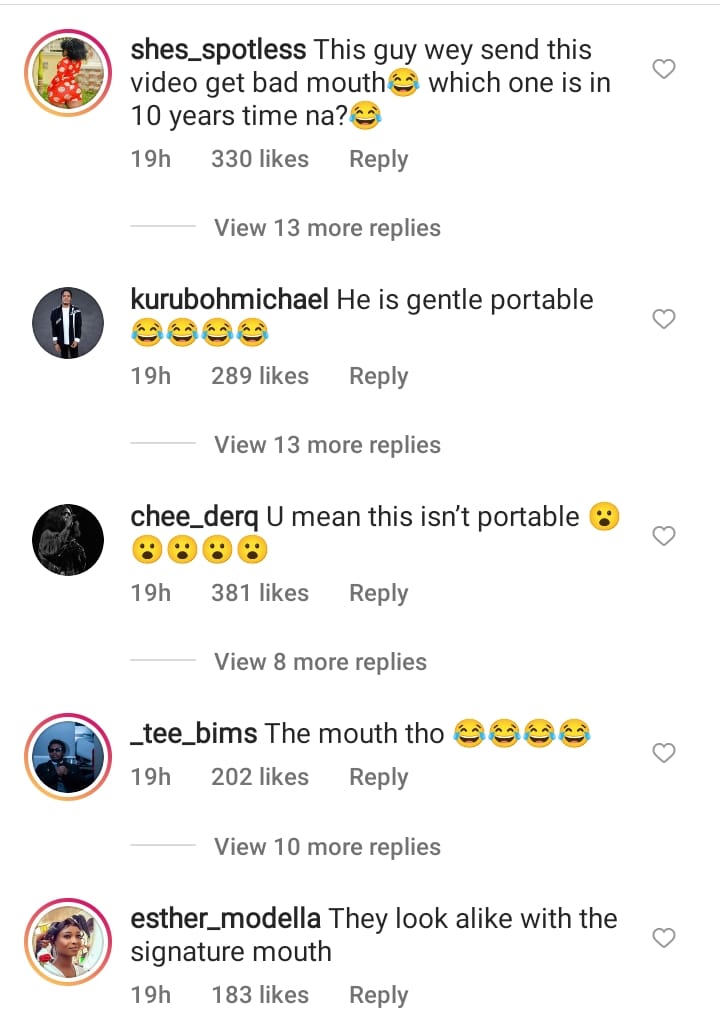Show 8 more replies under chee_derq
The width and height of the screenshot is (720, 1029).
320,662
